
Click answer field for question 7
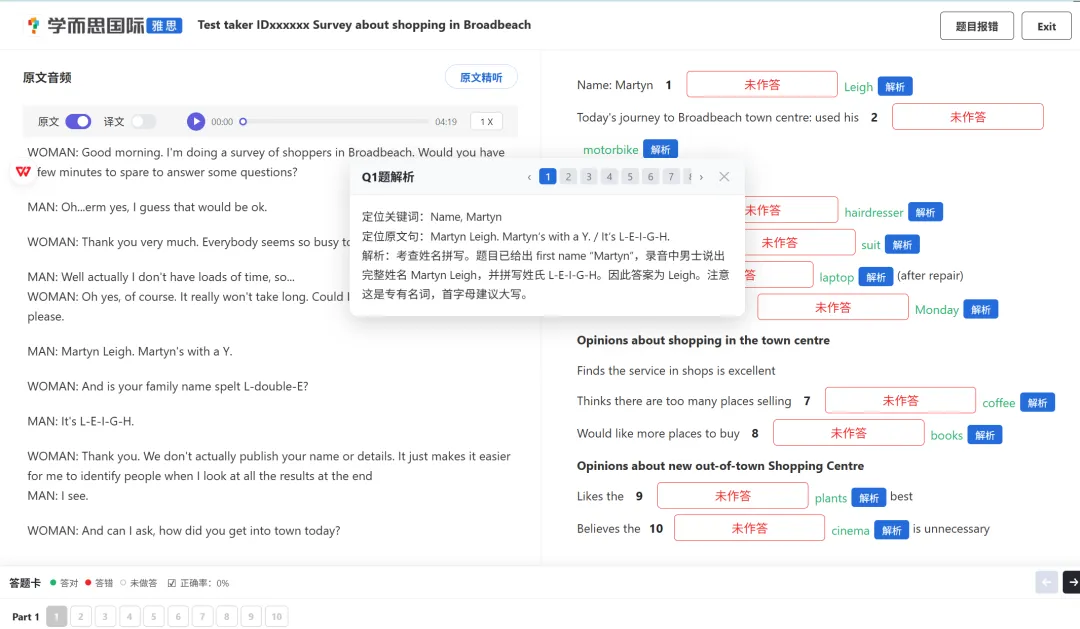[900, 400]
